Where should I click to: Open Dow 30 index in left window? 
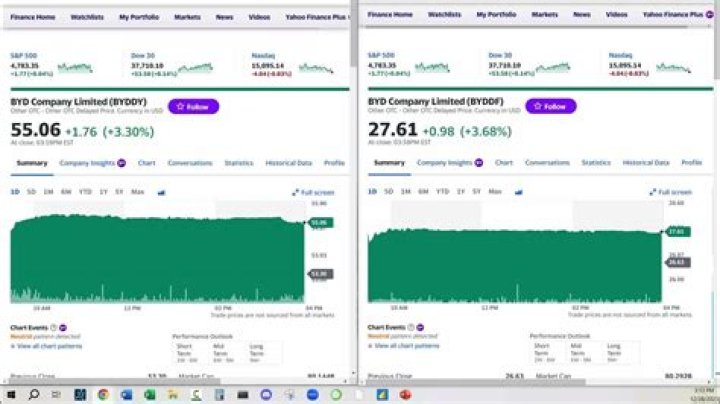pyautogui.click(x=143, y=56)
